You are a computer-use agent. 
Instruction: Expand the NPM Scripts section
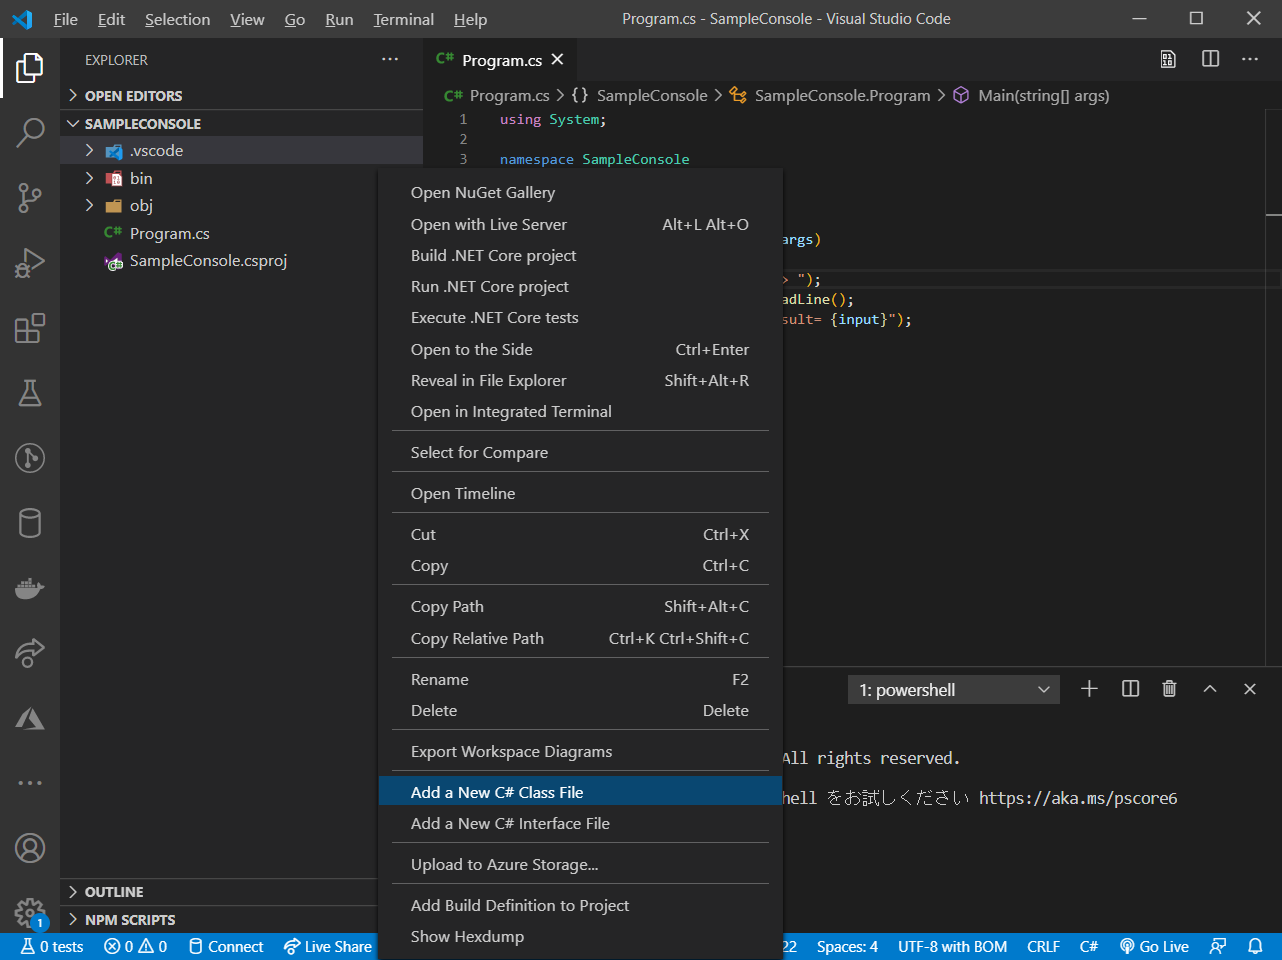[220, 920]
